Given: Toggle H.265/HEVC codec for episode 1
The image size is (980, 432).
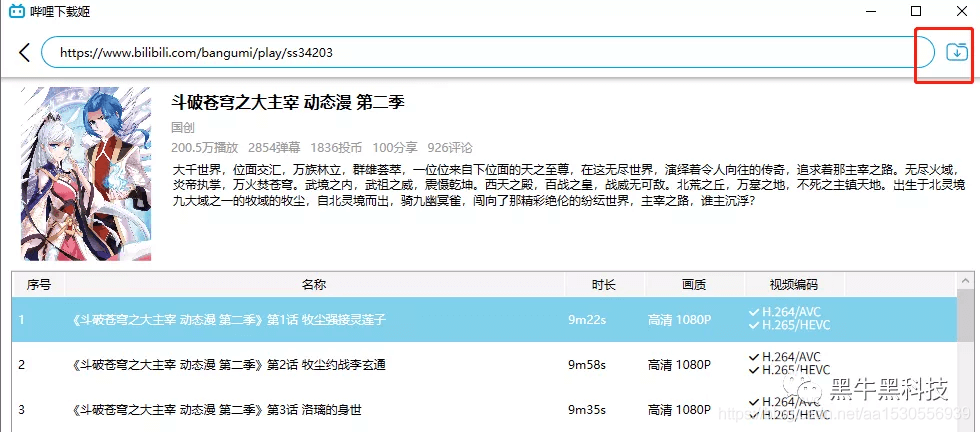Looking at the screenshot, I should (x=789, y=325).
